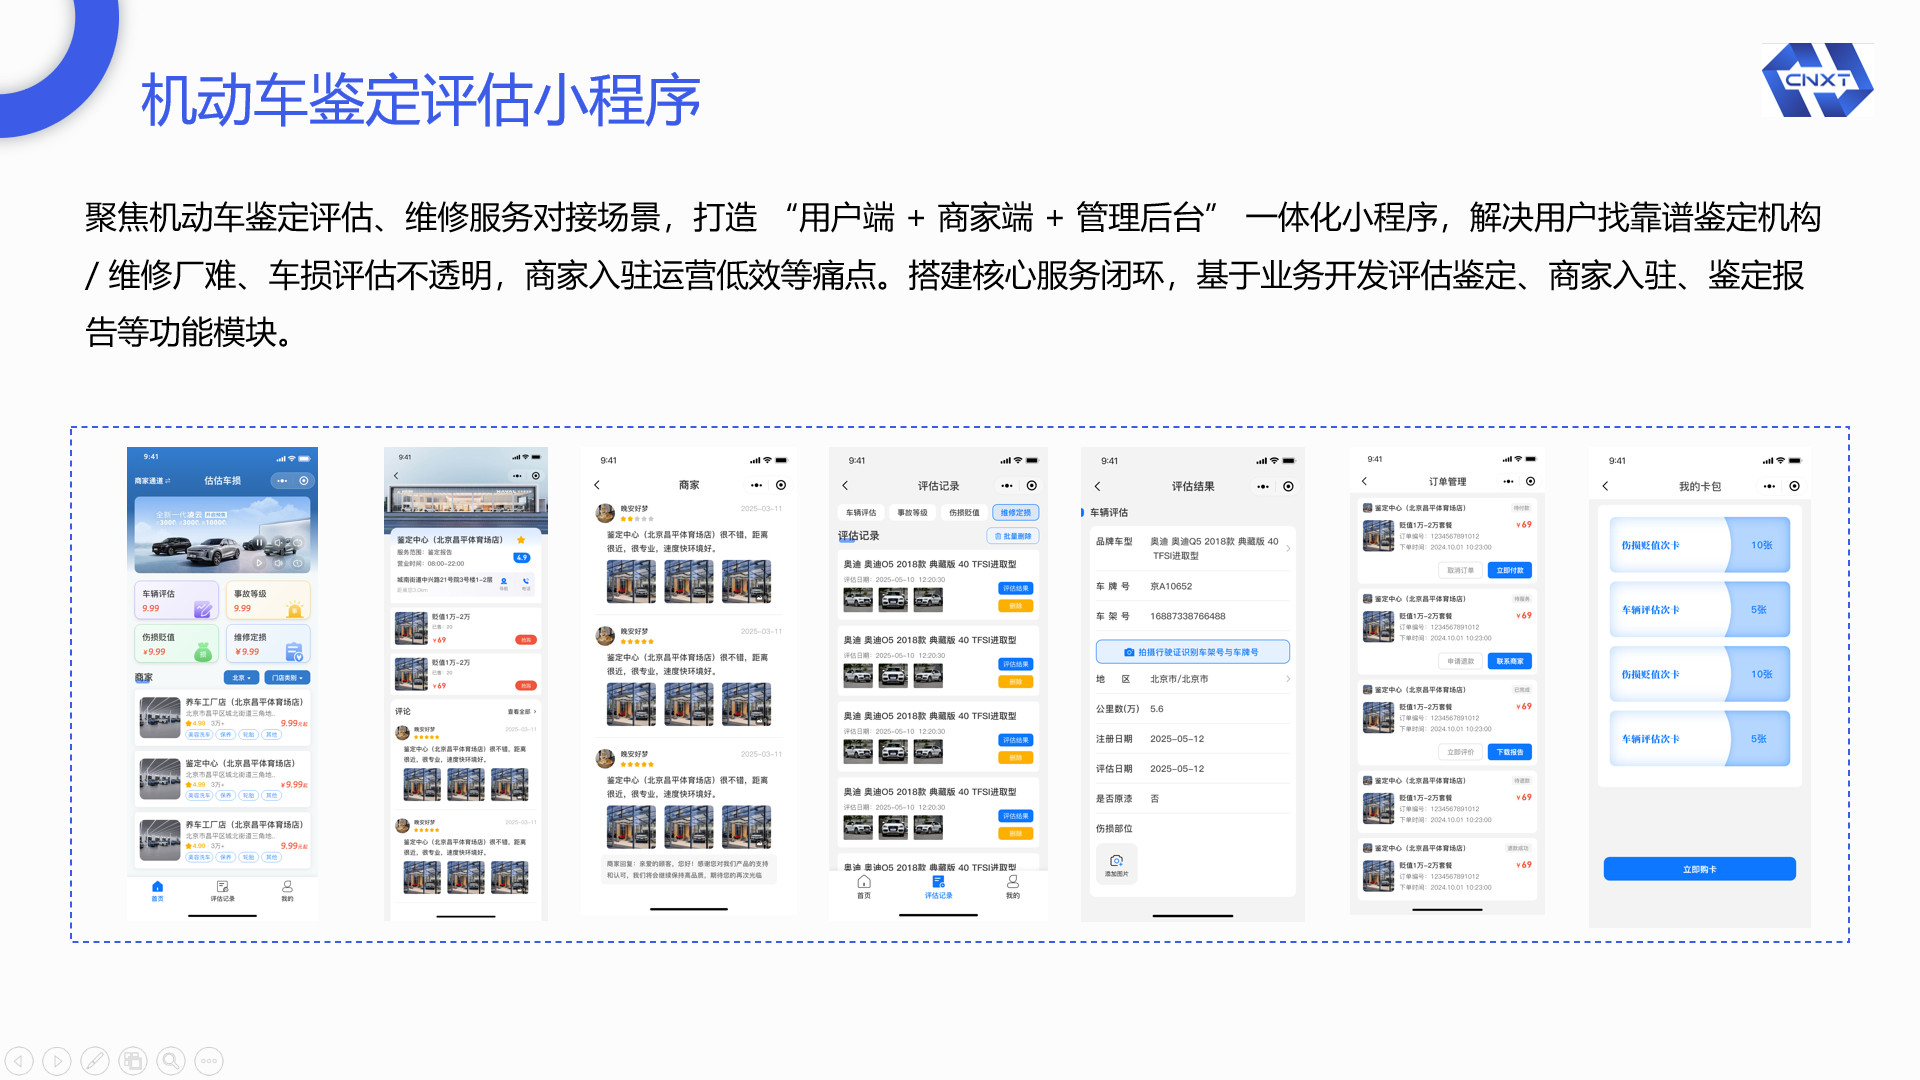Click the zoom magnifier in slideshow controls
1920x1080 pixels.
[x=171, y=1061]
